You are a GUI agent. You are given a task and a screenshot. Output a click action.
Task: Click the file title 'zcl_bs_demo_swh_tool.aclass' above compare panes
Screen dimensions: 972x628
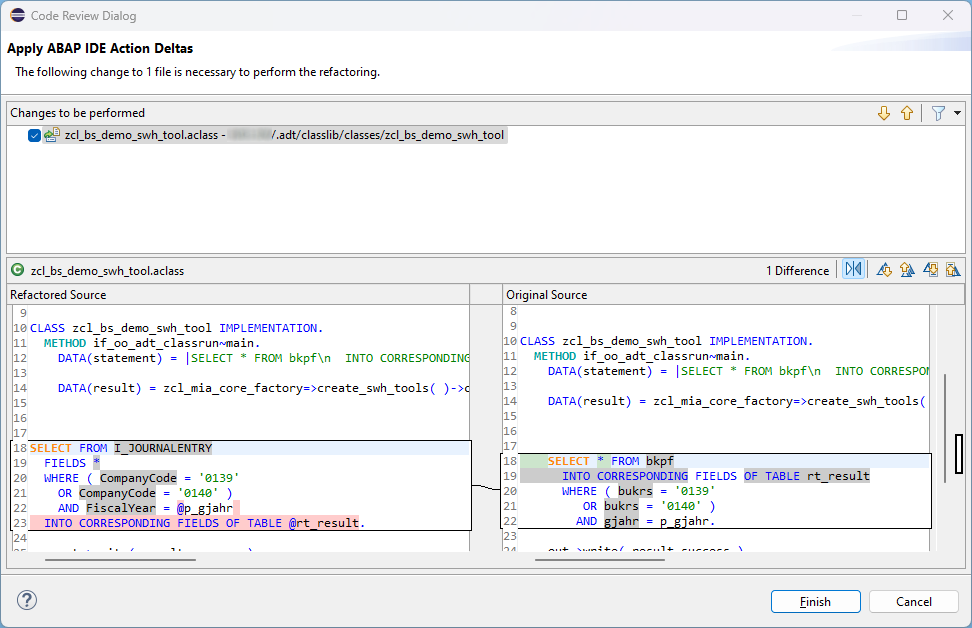(x=107, y=271)
